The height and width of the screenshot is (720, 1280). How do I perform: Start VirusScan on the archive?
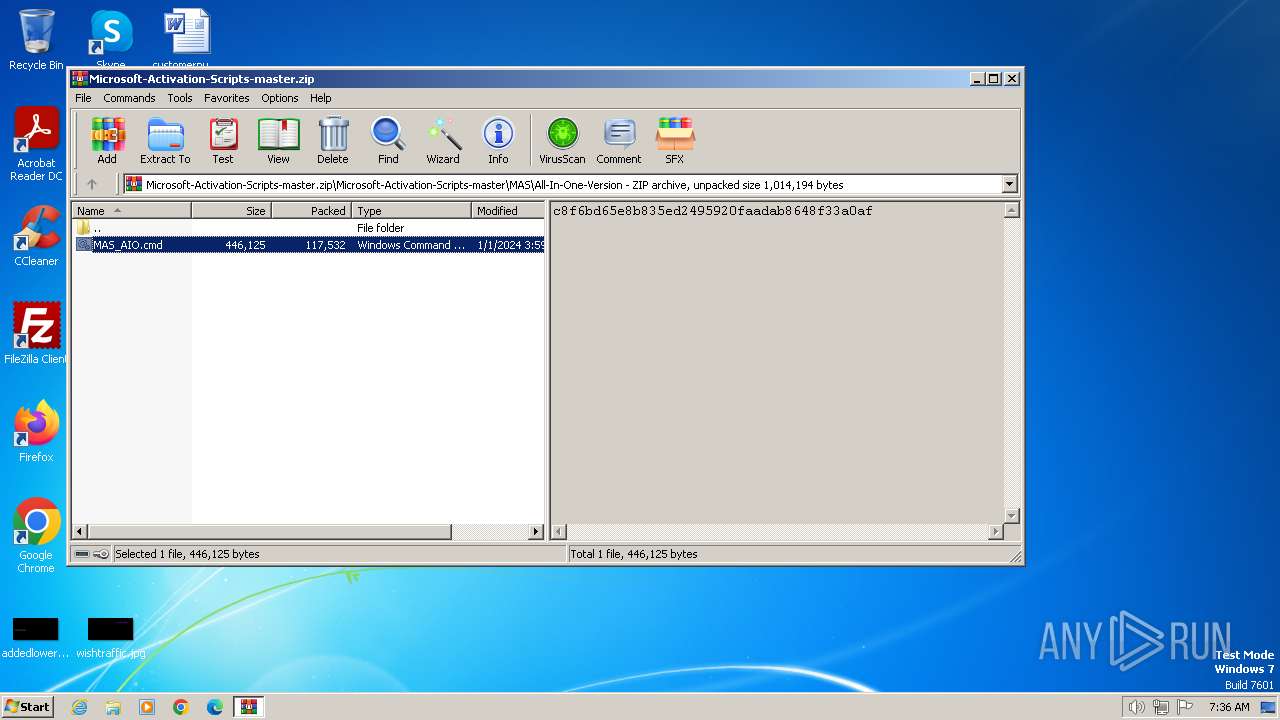(x=562, y=141)
